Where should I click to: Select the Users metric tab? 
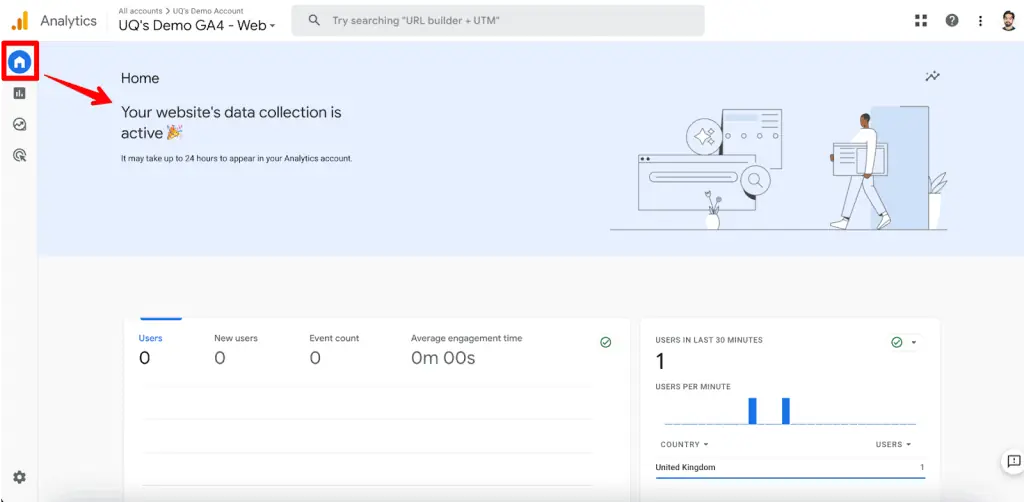pyautogui.click(x=150, y=350)
